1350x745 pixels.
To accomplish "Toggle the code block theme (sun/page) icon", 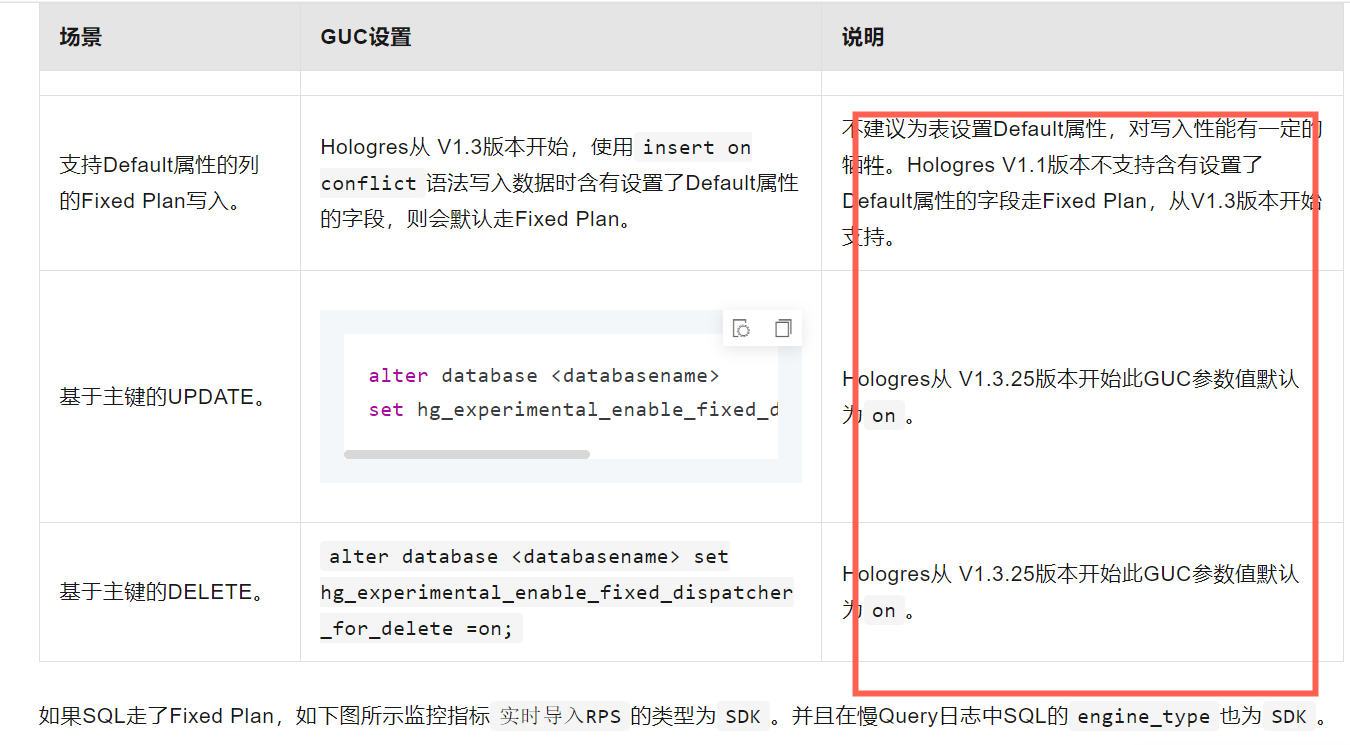I will click(x=741, y=328).
